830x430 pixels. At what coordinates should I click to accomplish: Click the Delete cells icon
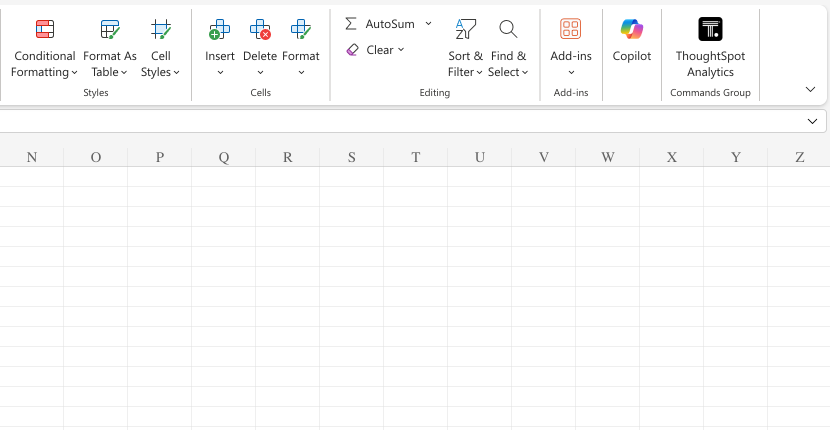(x=260, y=29)
